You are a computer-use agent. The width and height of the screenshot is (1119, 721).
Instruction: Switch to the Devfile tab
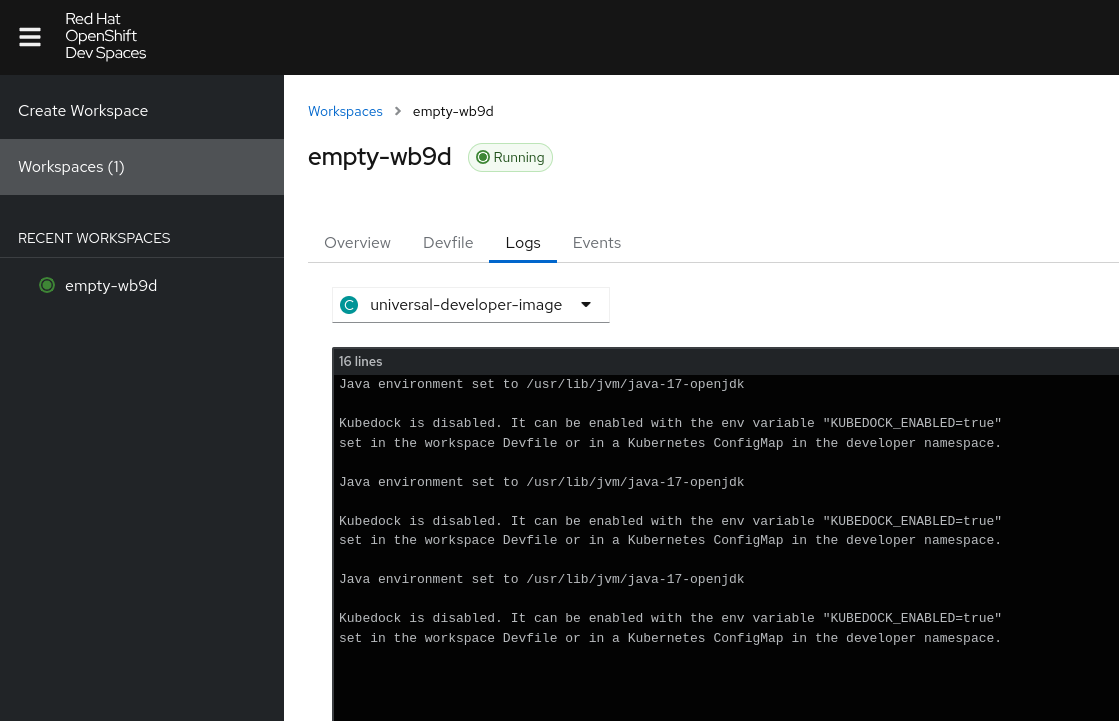pyautogui.click(x=448, y=243)
